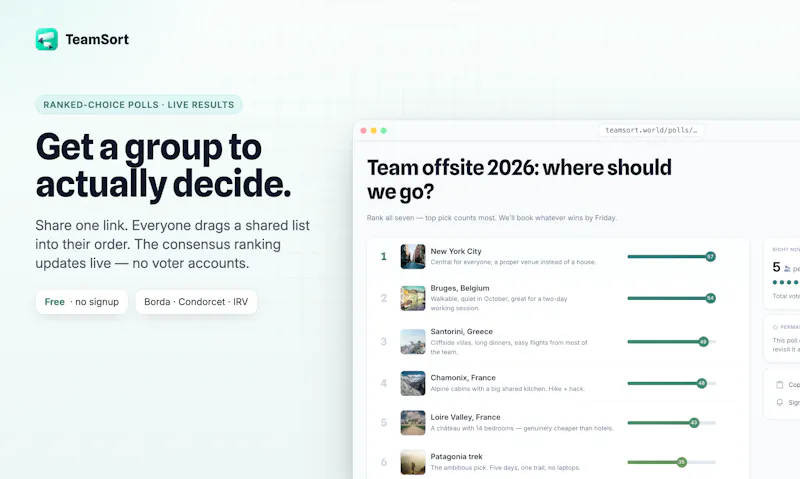
Task: Select the 'New York City' option title
Action: [456, 251]
